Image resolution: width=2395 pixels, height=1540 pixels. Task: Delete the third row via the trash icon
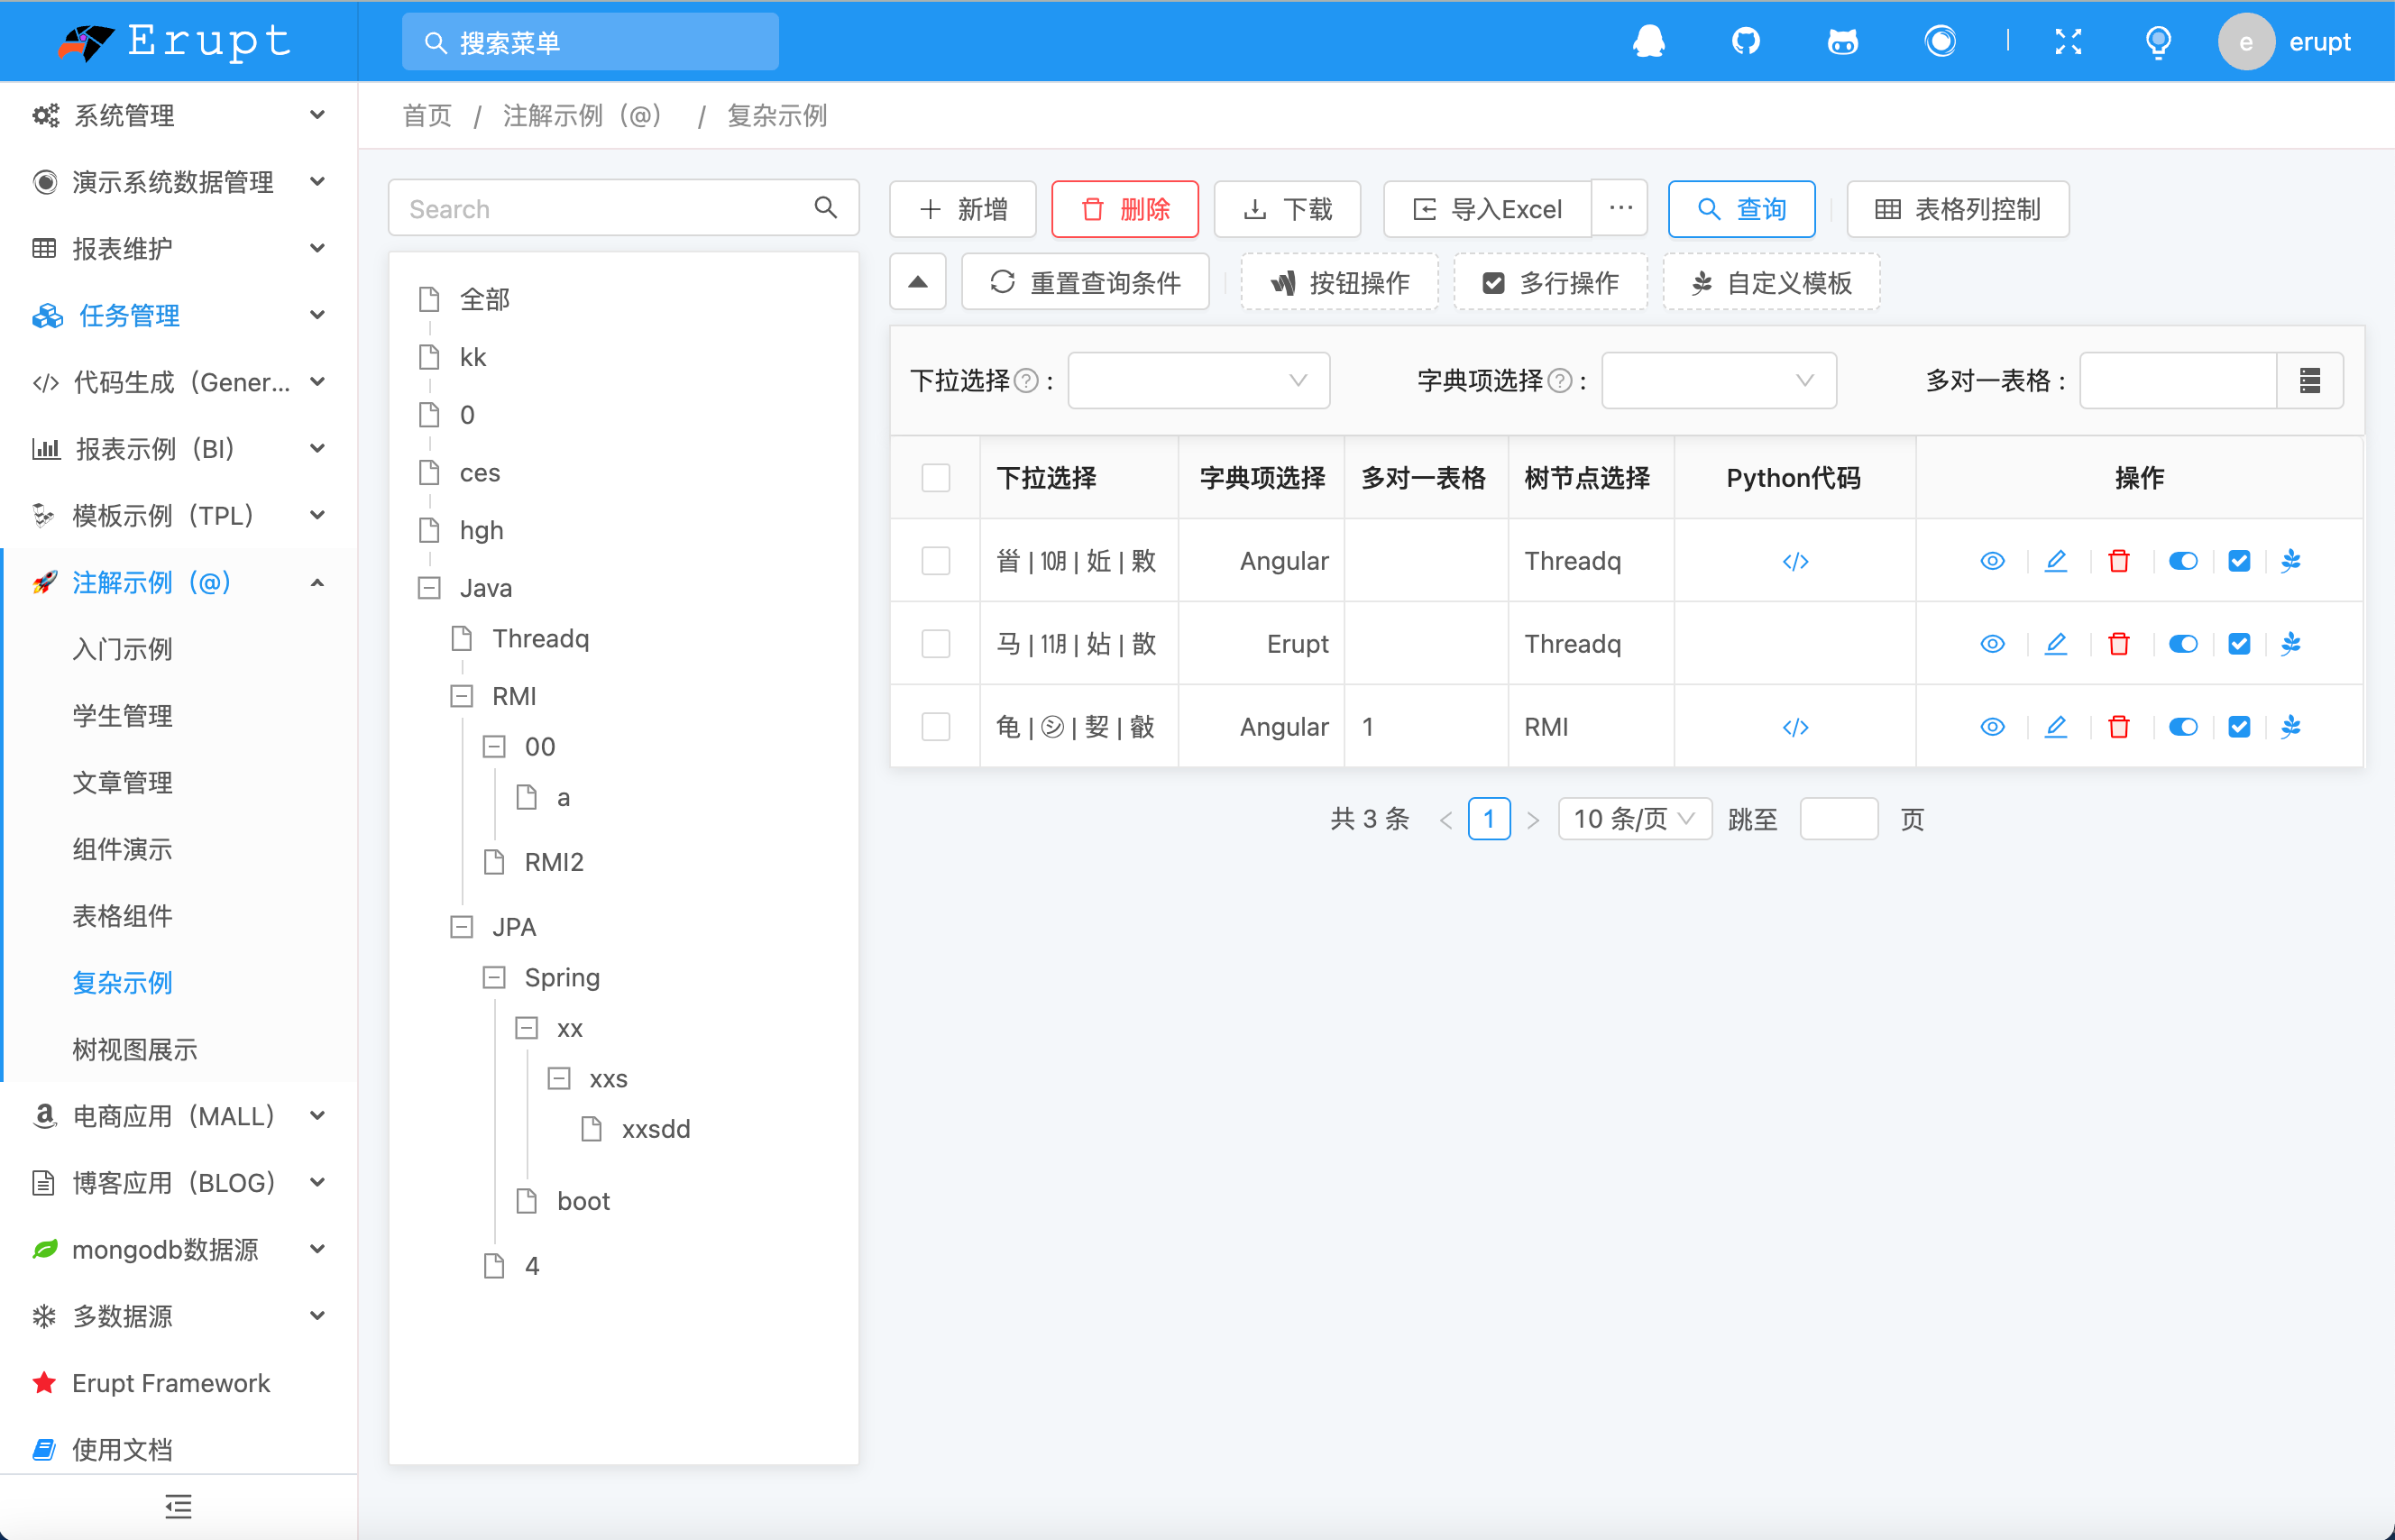2119,726
